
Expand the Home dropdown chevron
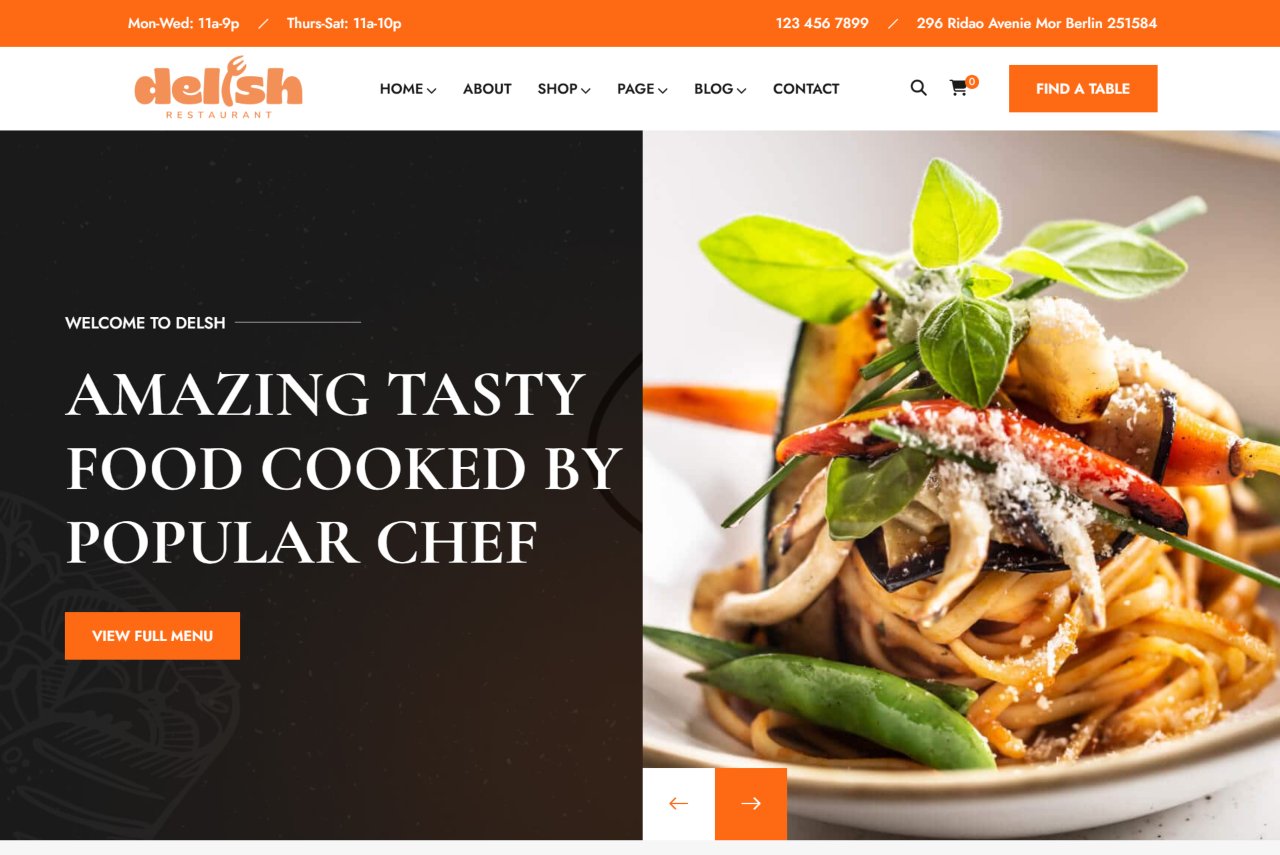pos(432,90)
